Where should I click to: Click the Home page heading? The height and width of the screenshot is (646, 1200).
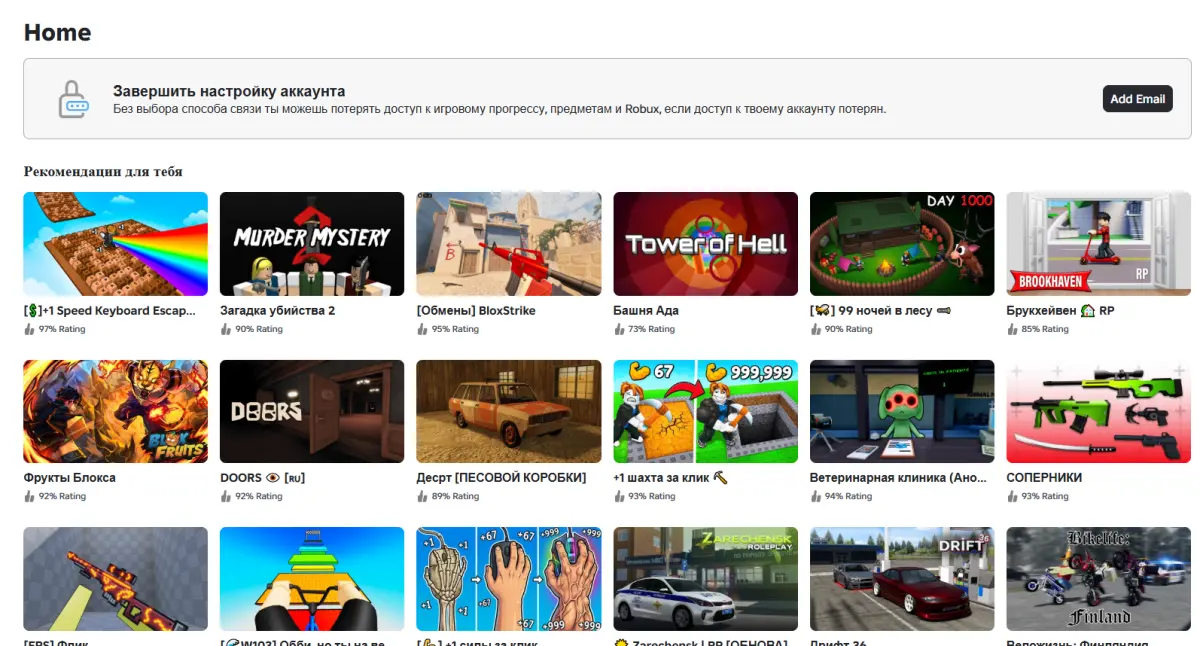(x=57, y=33)
